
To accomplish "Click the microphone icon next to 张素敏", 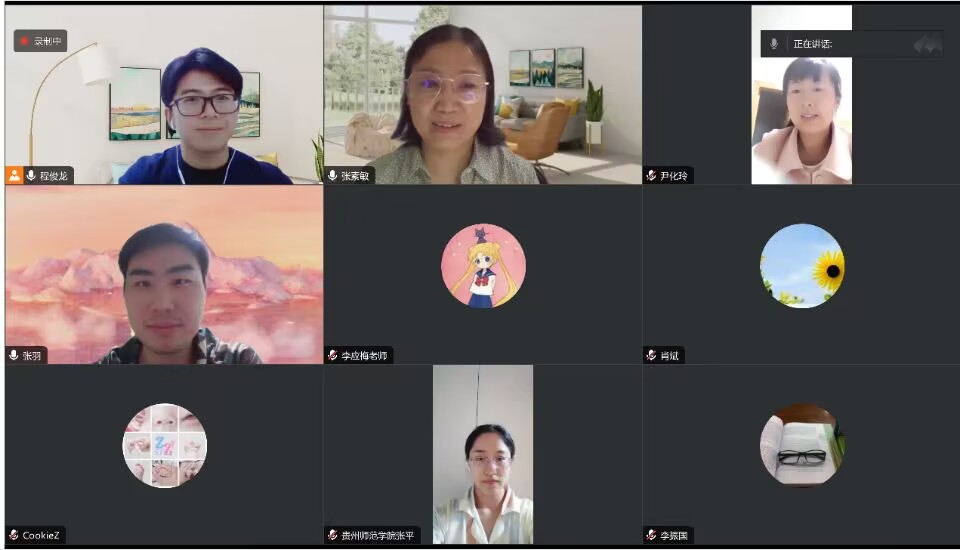I will click(332, 176).
